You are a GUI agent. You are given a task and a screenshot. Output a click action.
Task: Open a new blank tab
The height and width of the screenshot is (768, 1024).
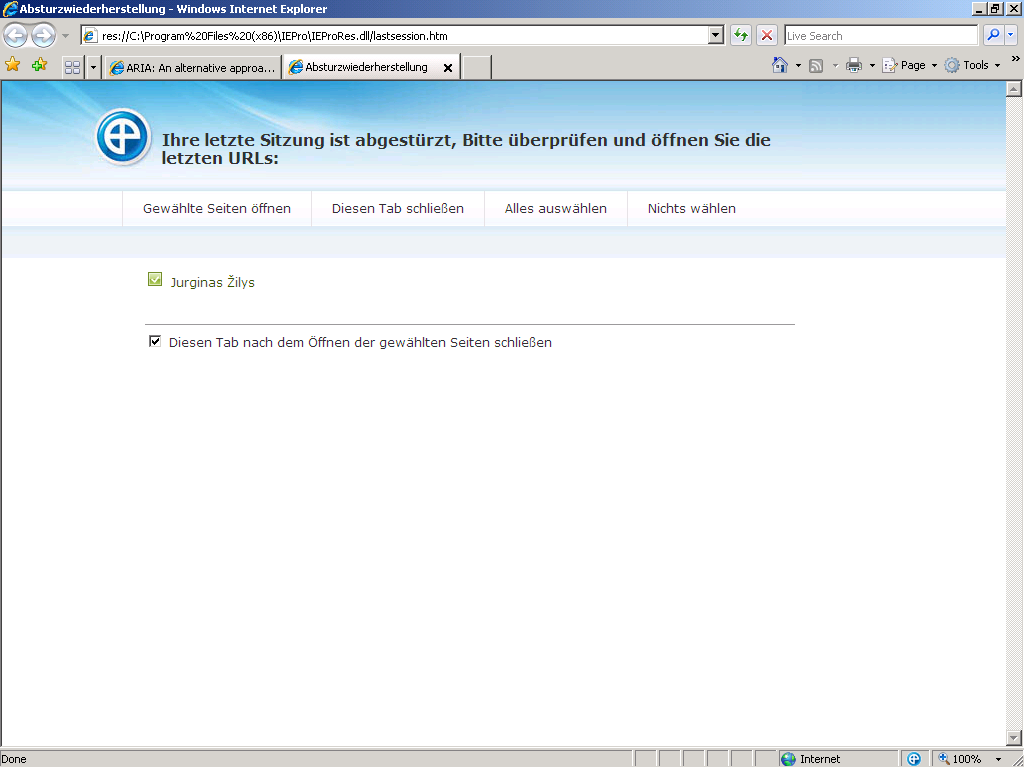(x=477, y=67)
